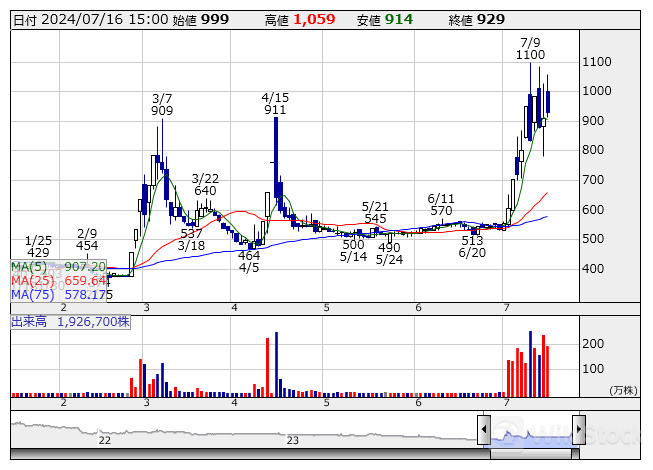This screenshot has height=470, width=653.
Task: Click year 23 in the overview timeline
Action: click(293, 440)
